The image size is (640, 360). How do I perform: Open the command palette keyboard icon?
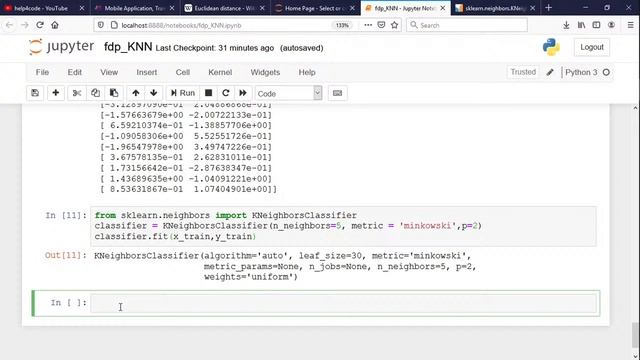coord(337,93)
